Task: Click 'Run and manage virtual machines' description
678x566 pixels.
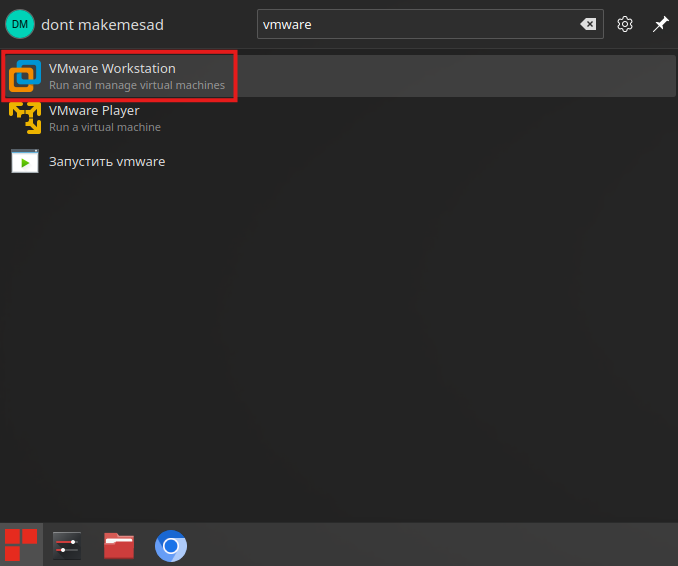Action: click(137, 86)
